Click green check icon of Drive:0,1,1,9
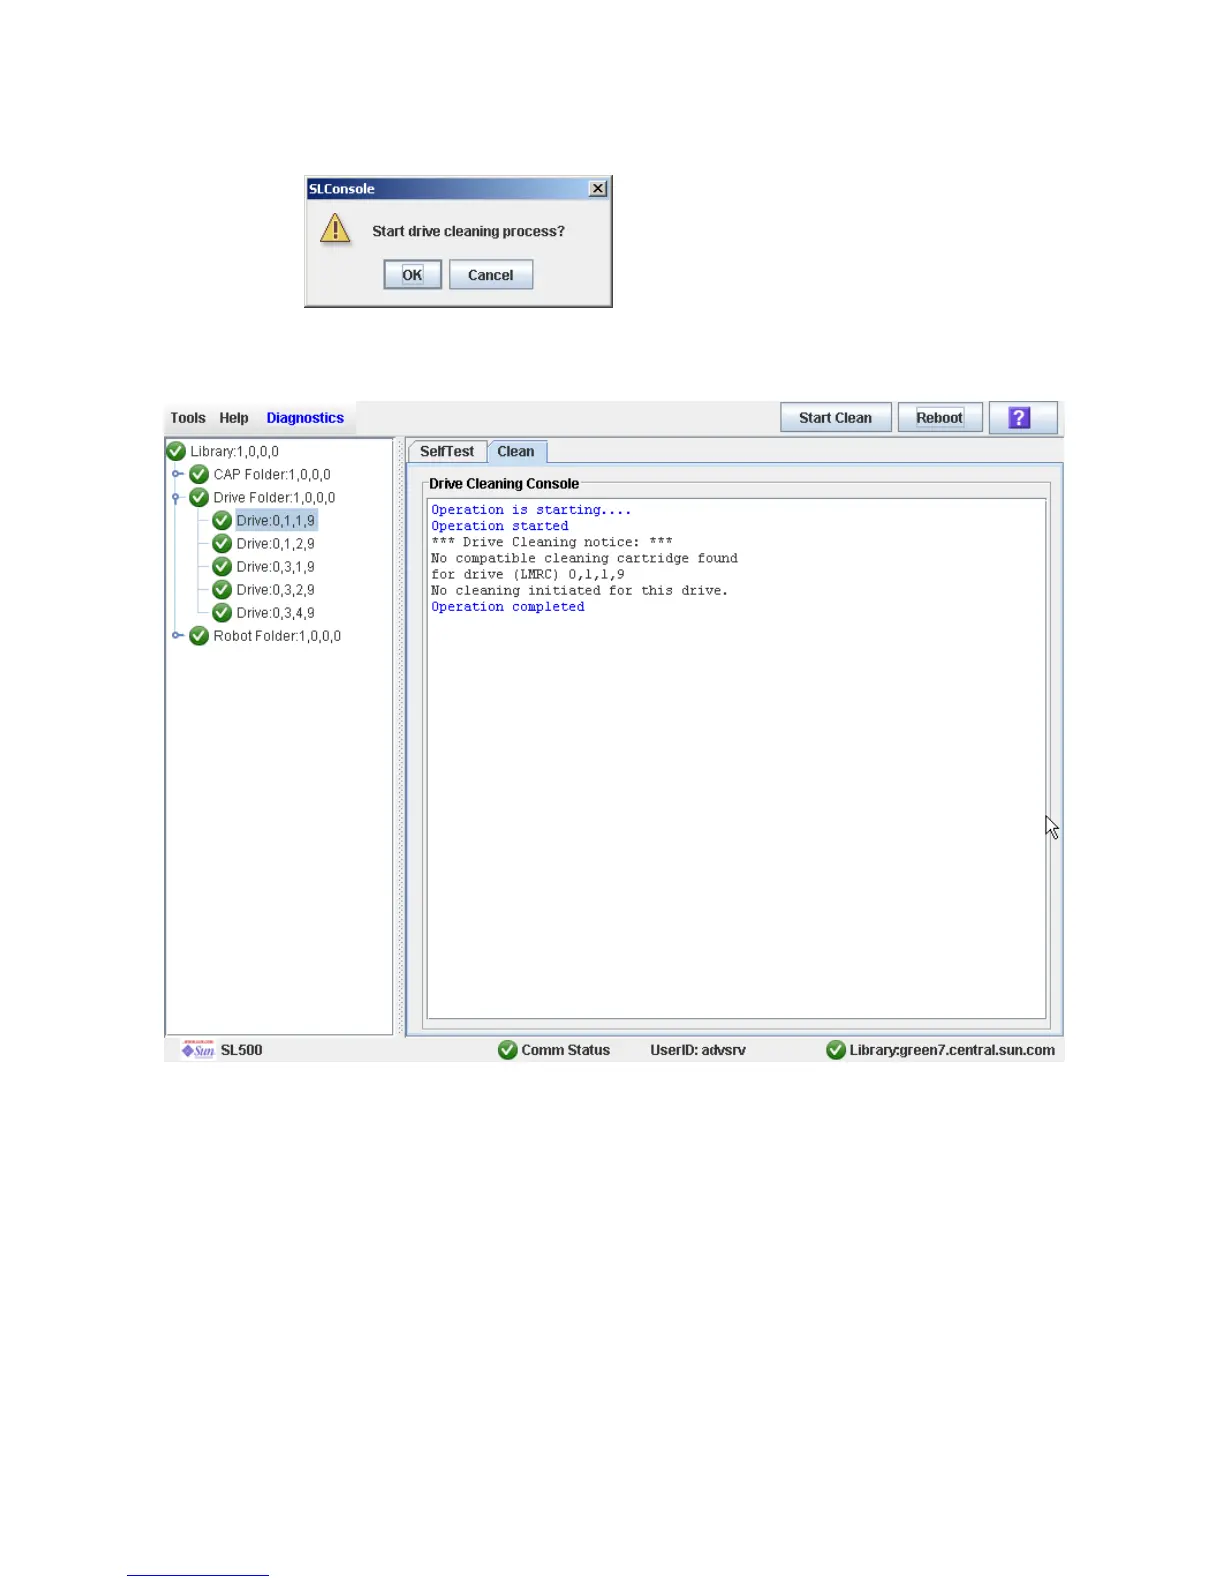Screen dimensions: 1224x1584 pyautogui.click(x=222, y=521)
